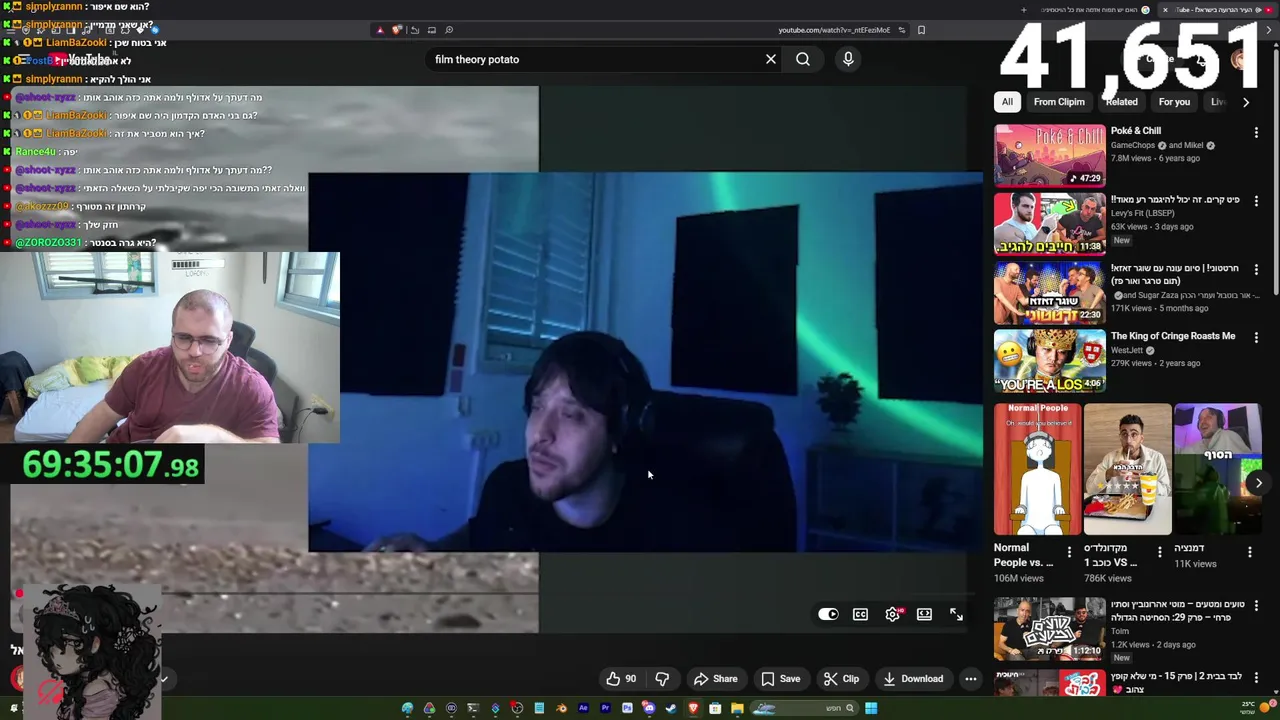
Task: Open The King of Cringe Roasts Me
Action: coord(1173,336)
